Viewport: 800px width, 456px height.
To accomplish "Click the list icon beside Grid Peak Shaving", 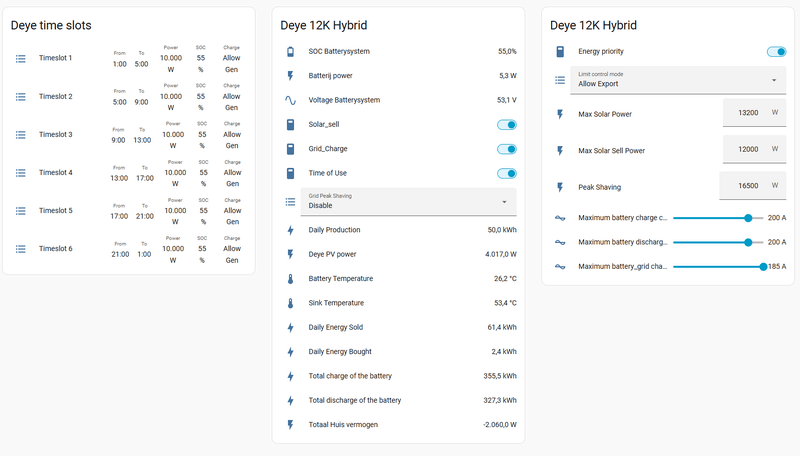I will tap(290, 202).
